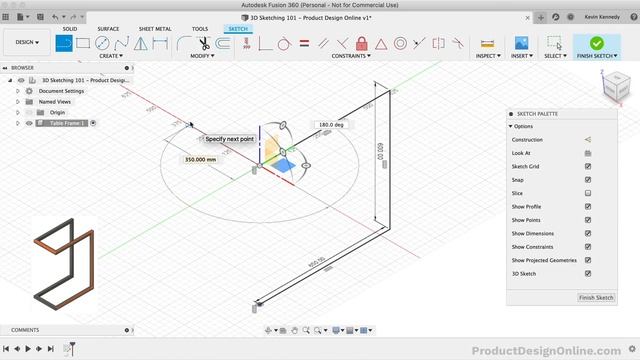Apply the Midpoint triangle constraint
Viewport: 640px width, 360px height.
click(x=381, y=44)
